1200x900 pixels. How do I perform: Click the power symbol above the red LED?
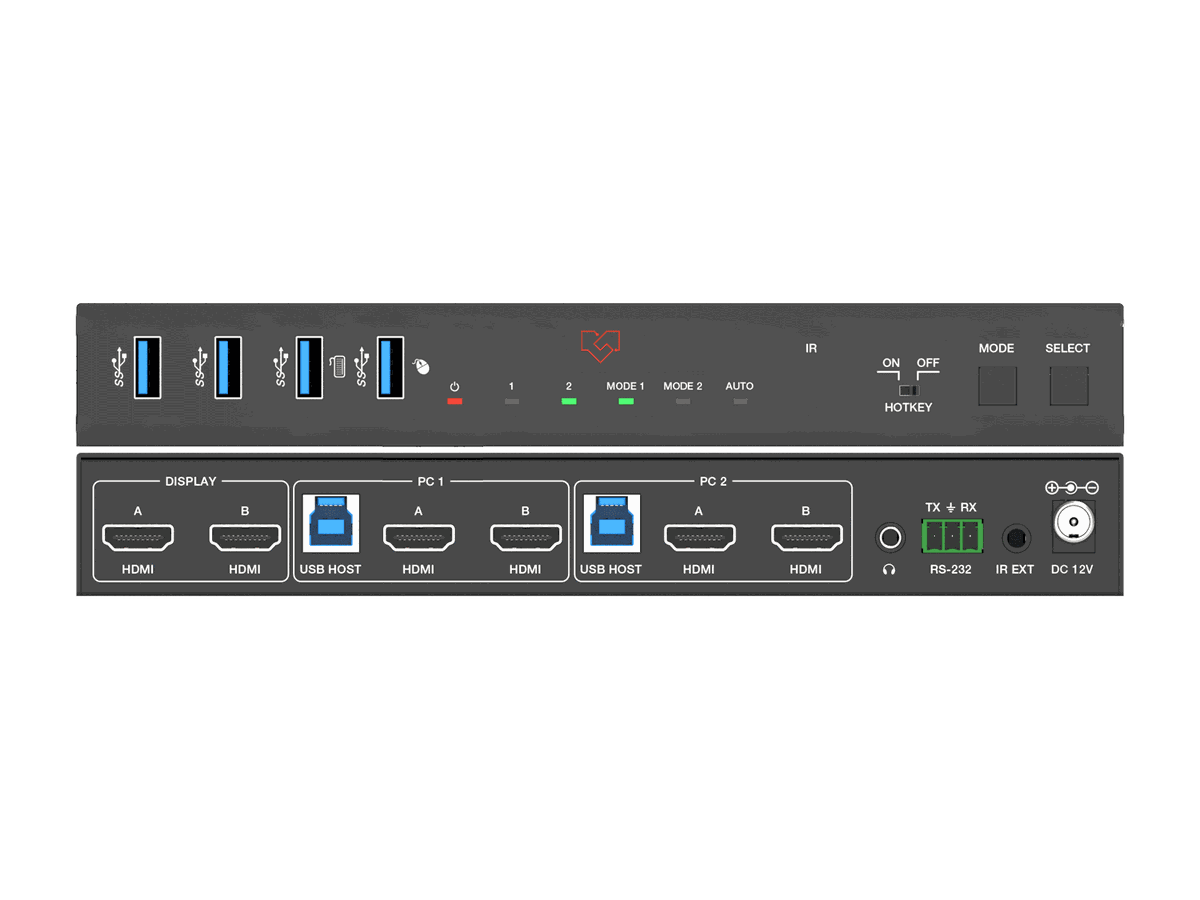pyautogui.click(x=455, y=386)
